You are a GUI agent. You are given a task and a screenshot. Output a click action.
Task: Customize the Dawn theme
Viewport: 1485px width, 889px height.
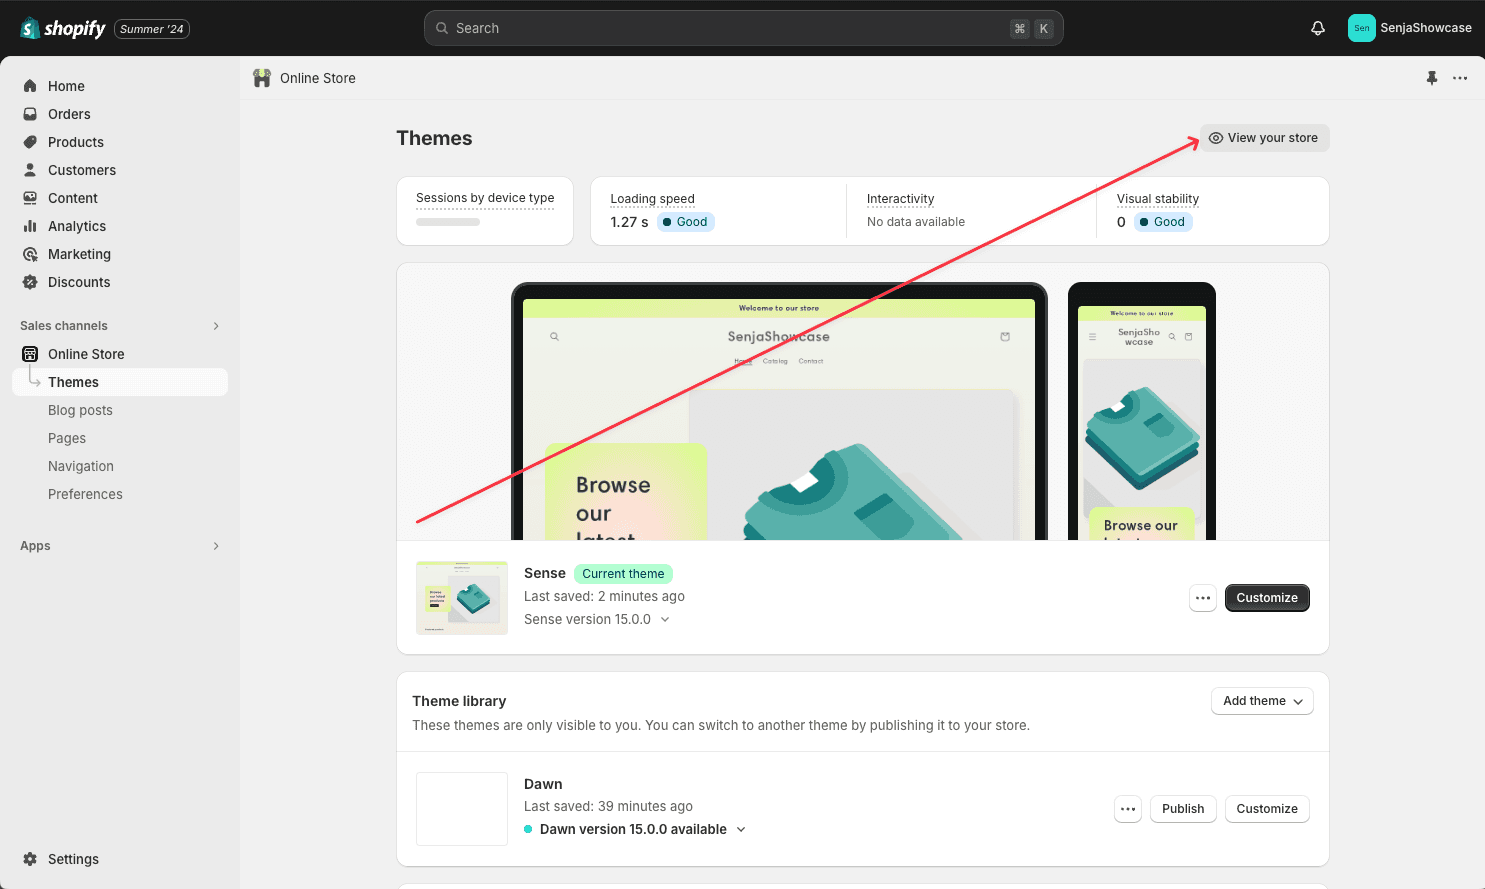click(1267, 809)
